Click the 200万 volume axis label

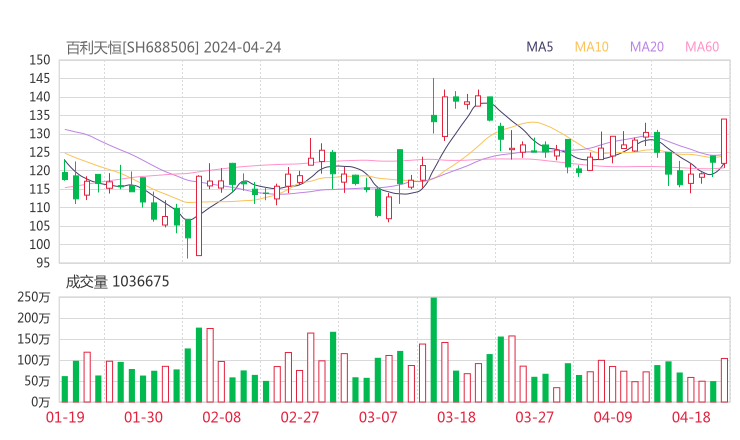pyautogui.click(x=34, y=318)
